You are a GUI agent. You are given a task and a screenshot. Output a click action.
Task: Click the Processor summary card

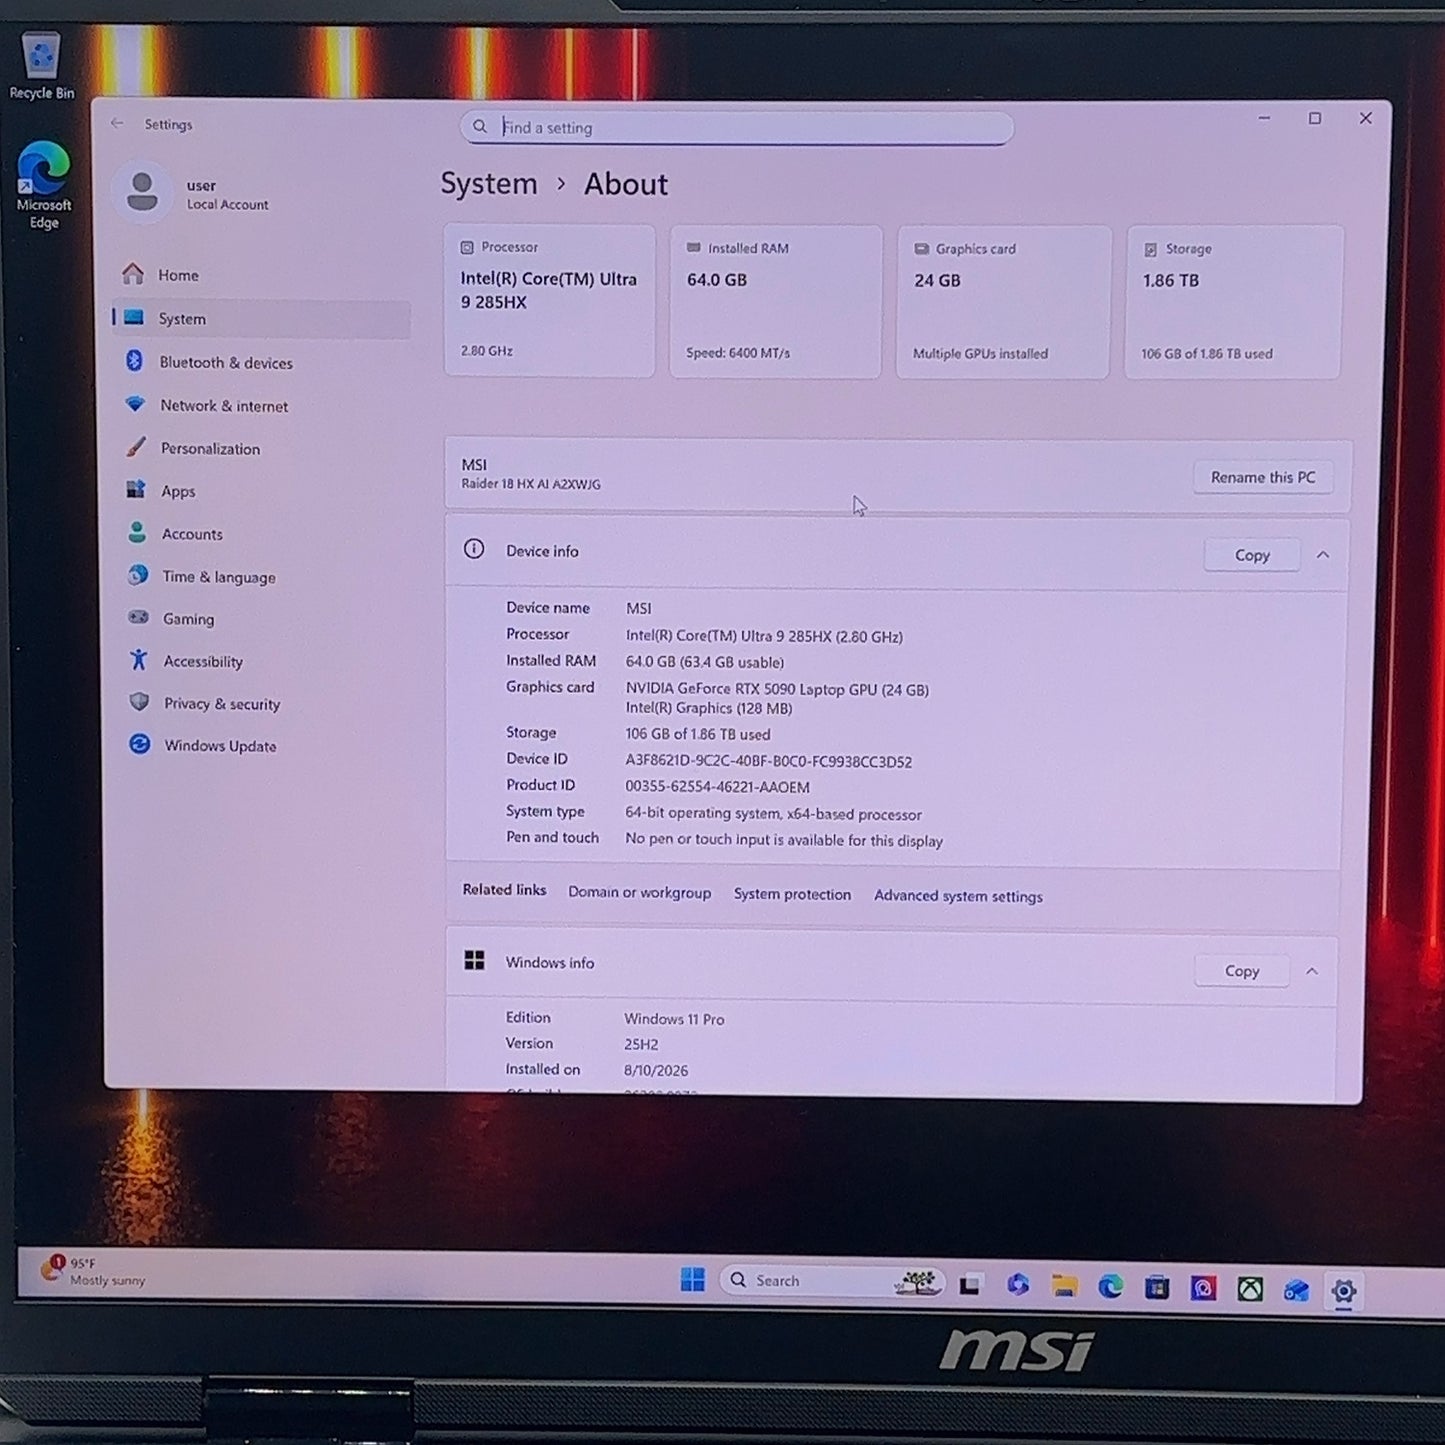click(549, 300)
